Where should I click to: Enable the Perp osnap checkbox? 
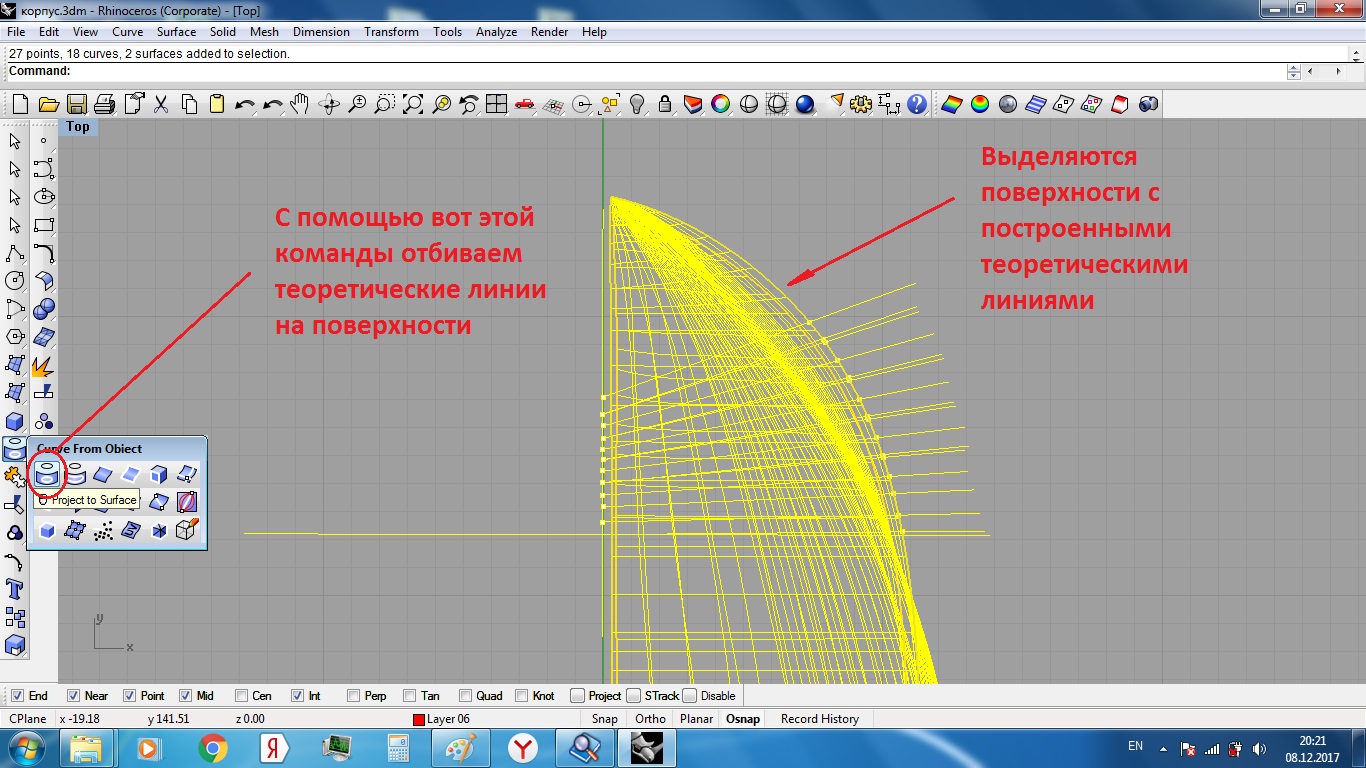(x=354, y=696)
